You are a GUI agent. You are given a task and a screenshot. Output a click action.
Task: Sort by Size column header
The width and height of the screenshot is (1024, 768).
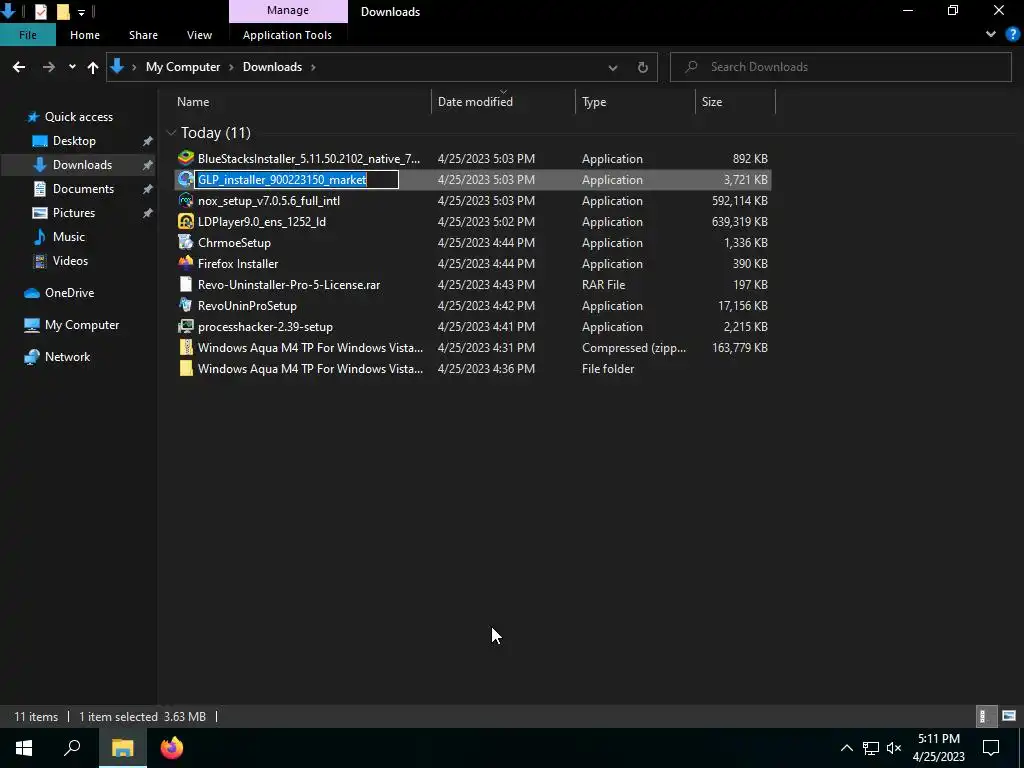coord(735,102)
